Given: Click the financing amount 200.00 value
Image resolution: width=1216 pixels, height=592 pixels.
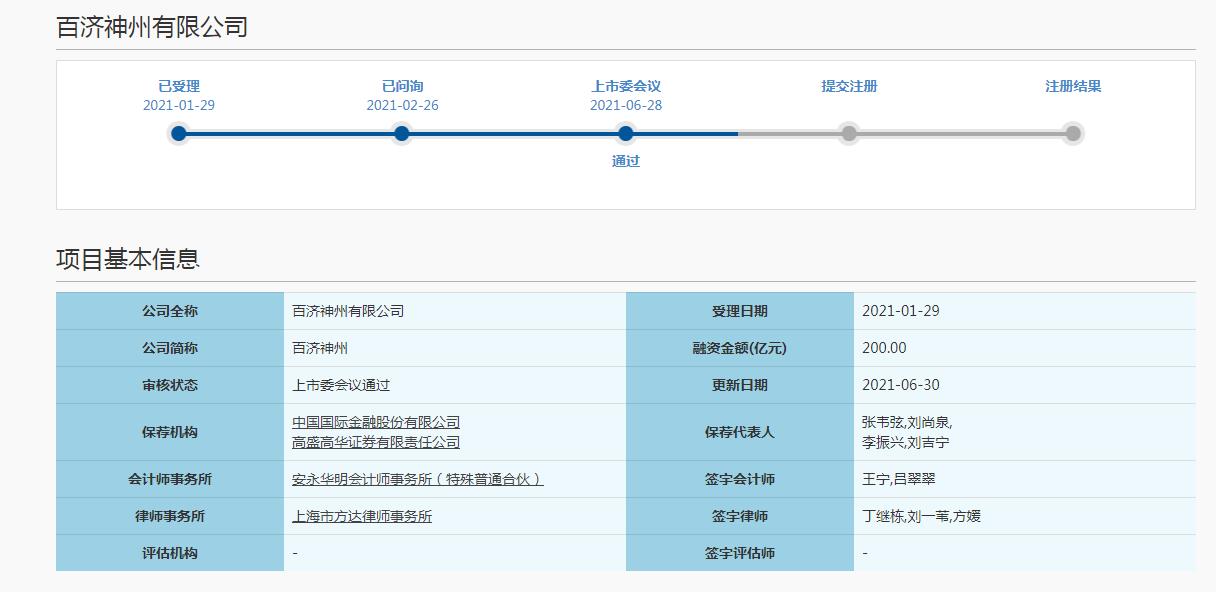Looking at the screenshot, I should point(884,348).
